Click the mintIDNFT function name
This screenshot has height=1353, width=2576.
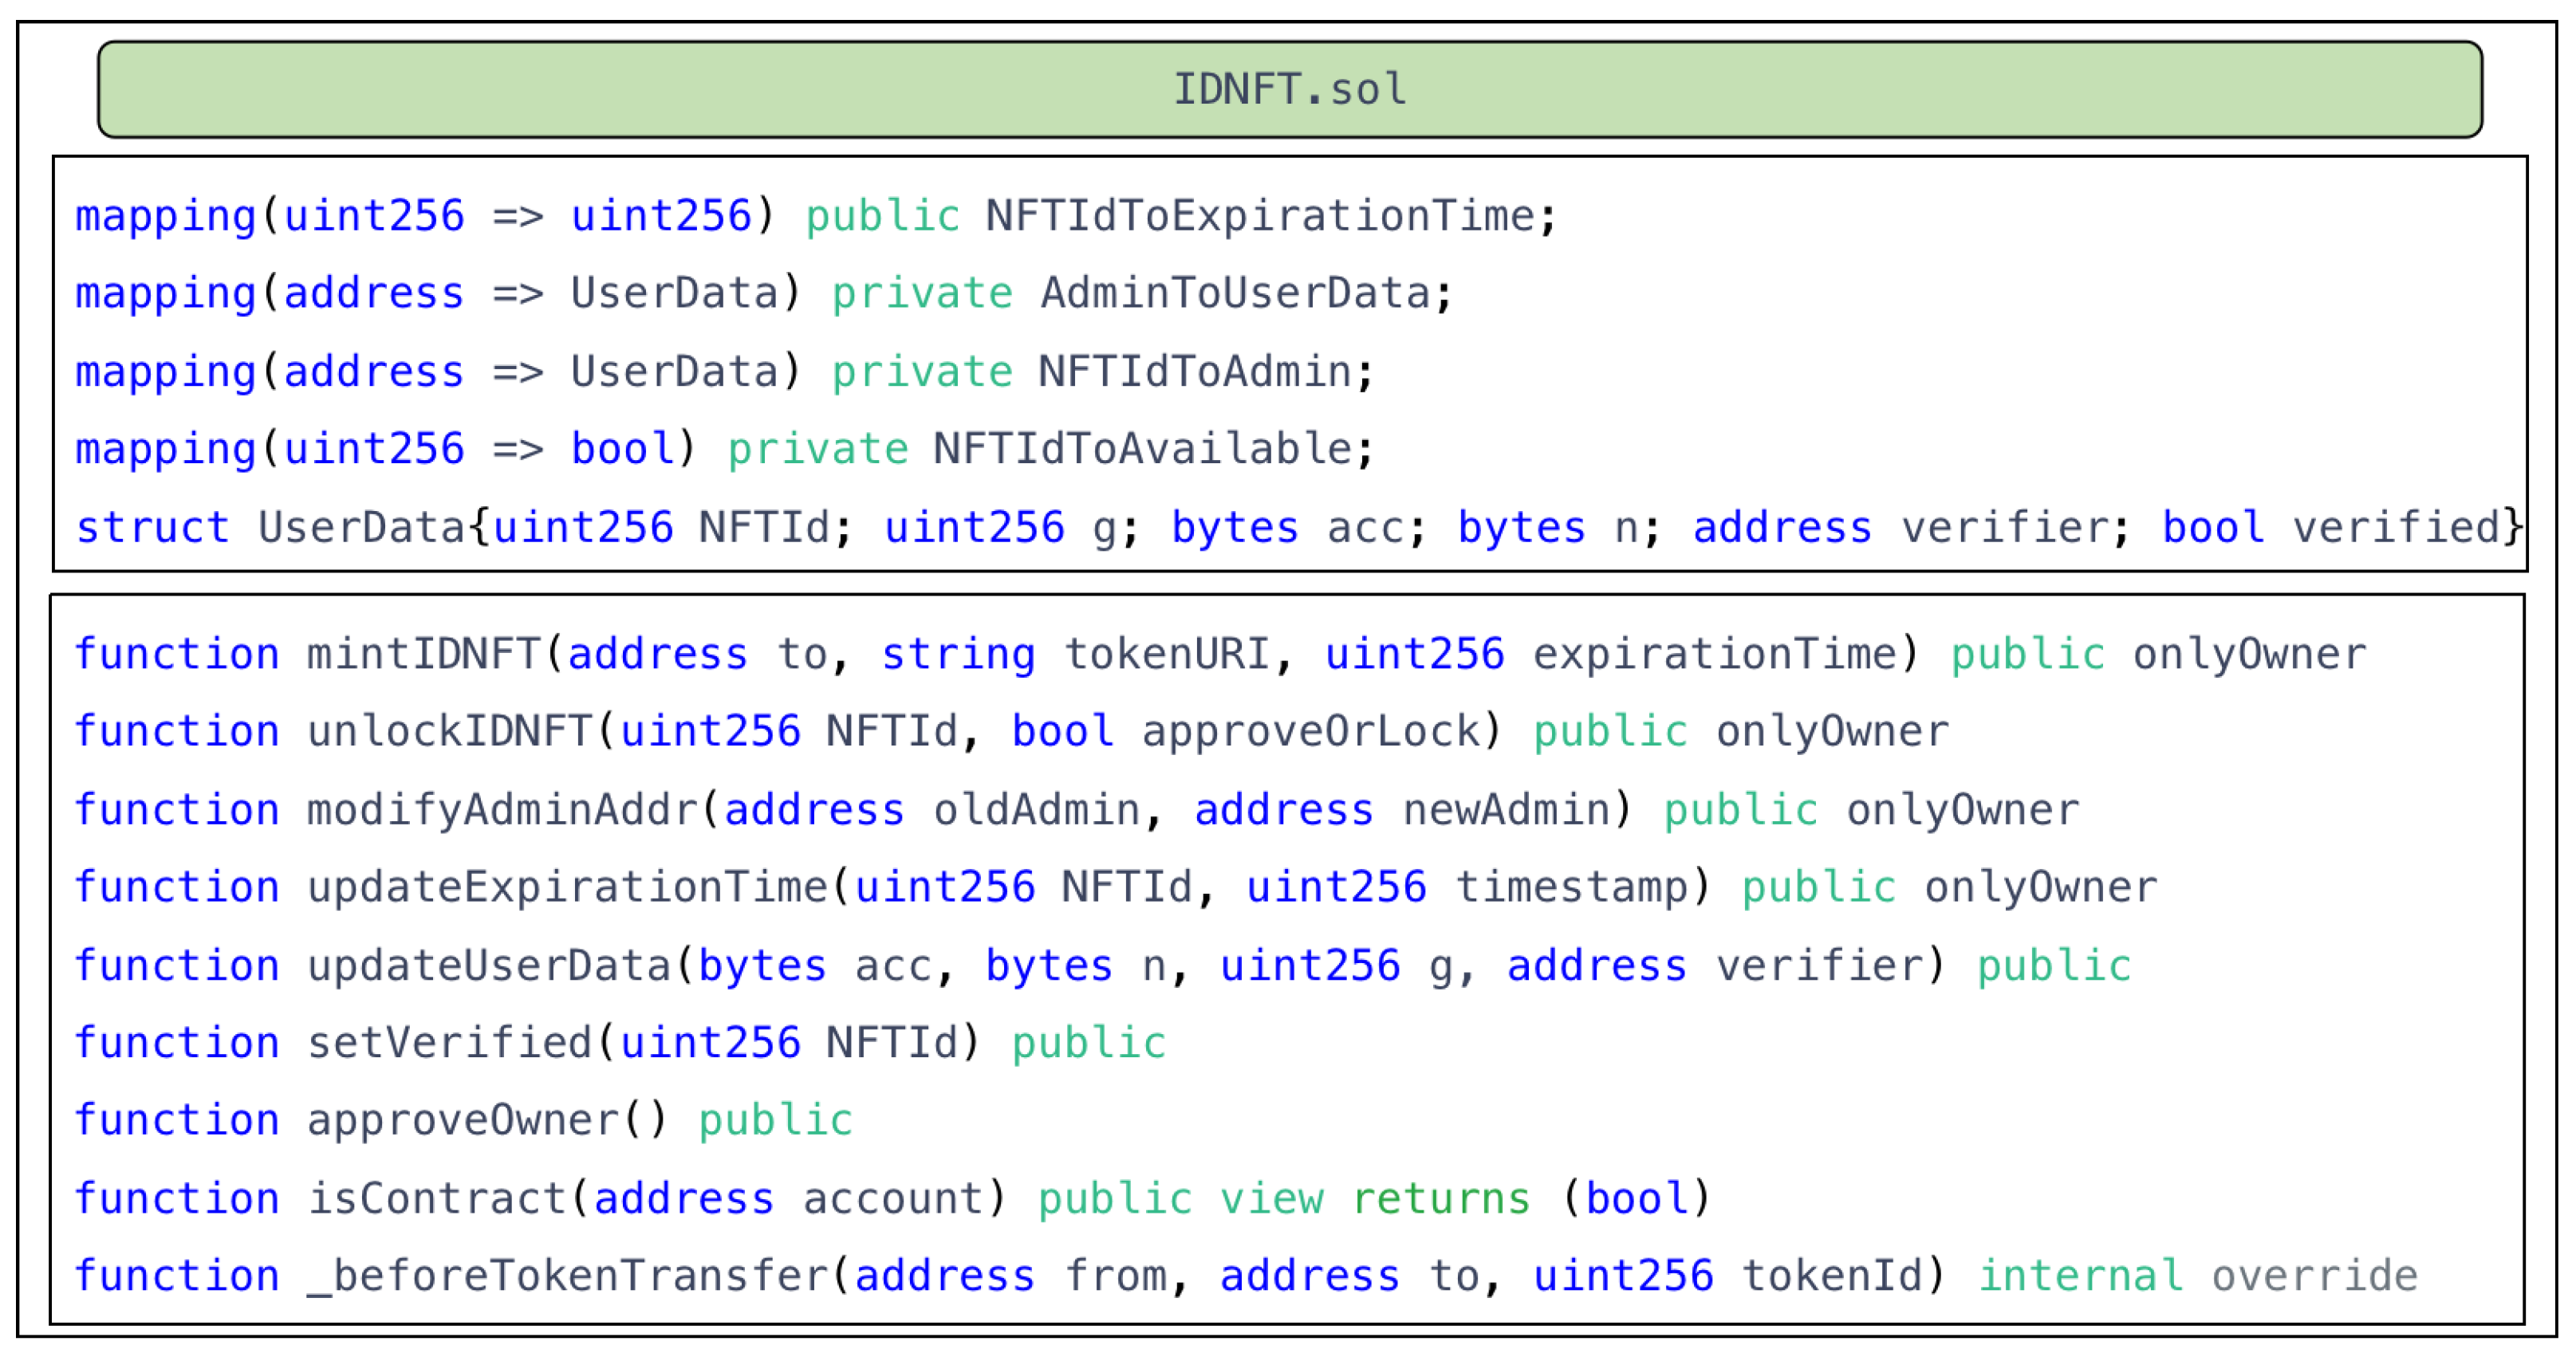(x=424, y=654)
